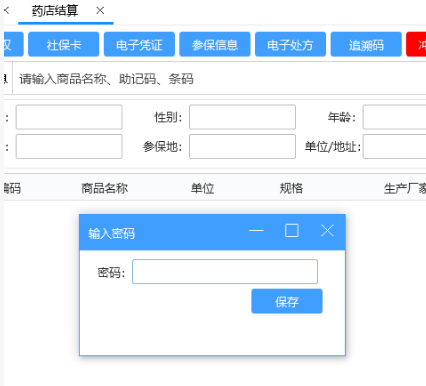
Task: Click the 追溯码 button
Action: 366,44
